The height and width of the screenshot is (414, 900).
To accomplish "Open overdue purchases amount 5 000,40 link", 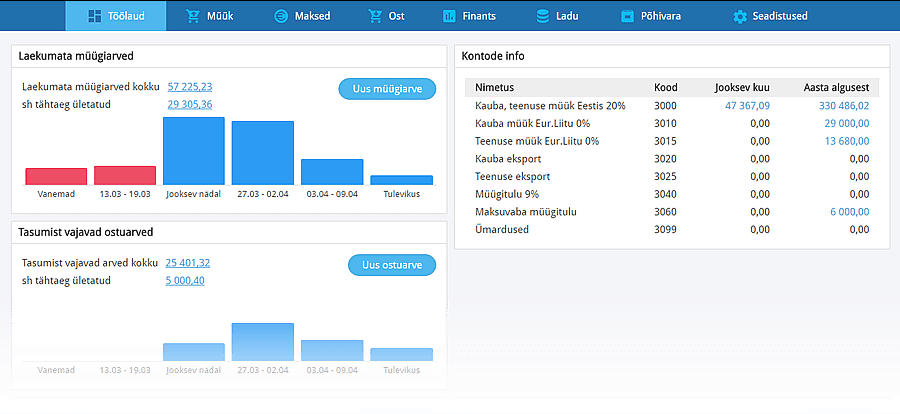I will tap(184, 280).
